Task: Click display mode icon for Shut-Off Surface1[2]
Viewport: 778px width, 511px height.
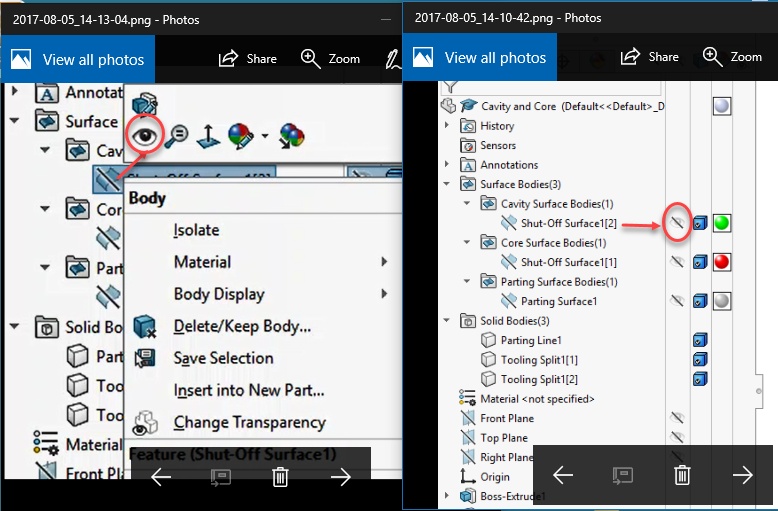Action: (700, 223)
